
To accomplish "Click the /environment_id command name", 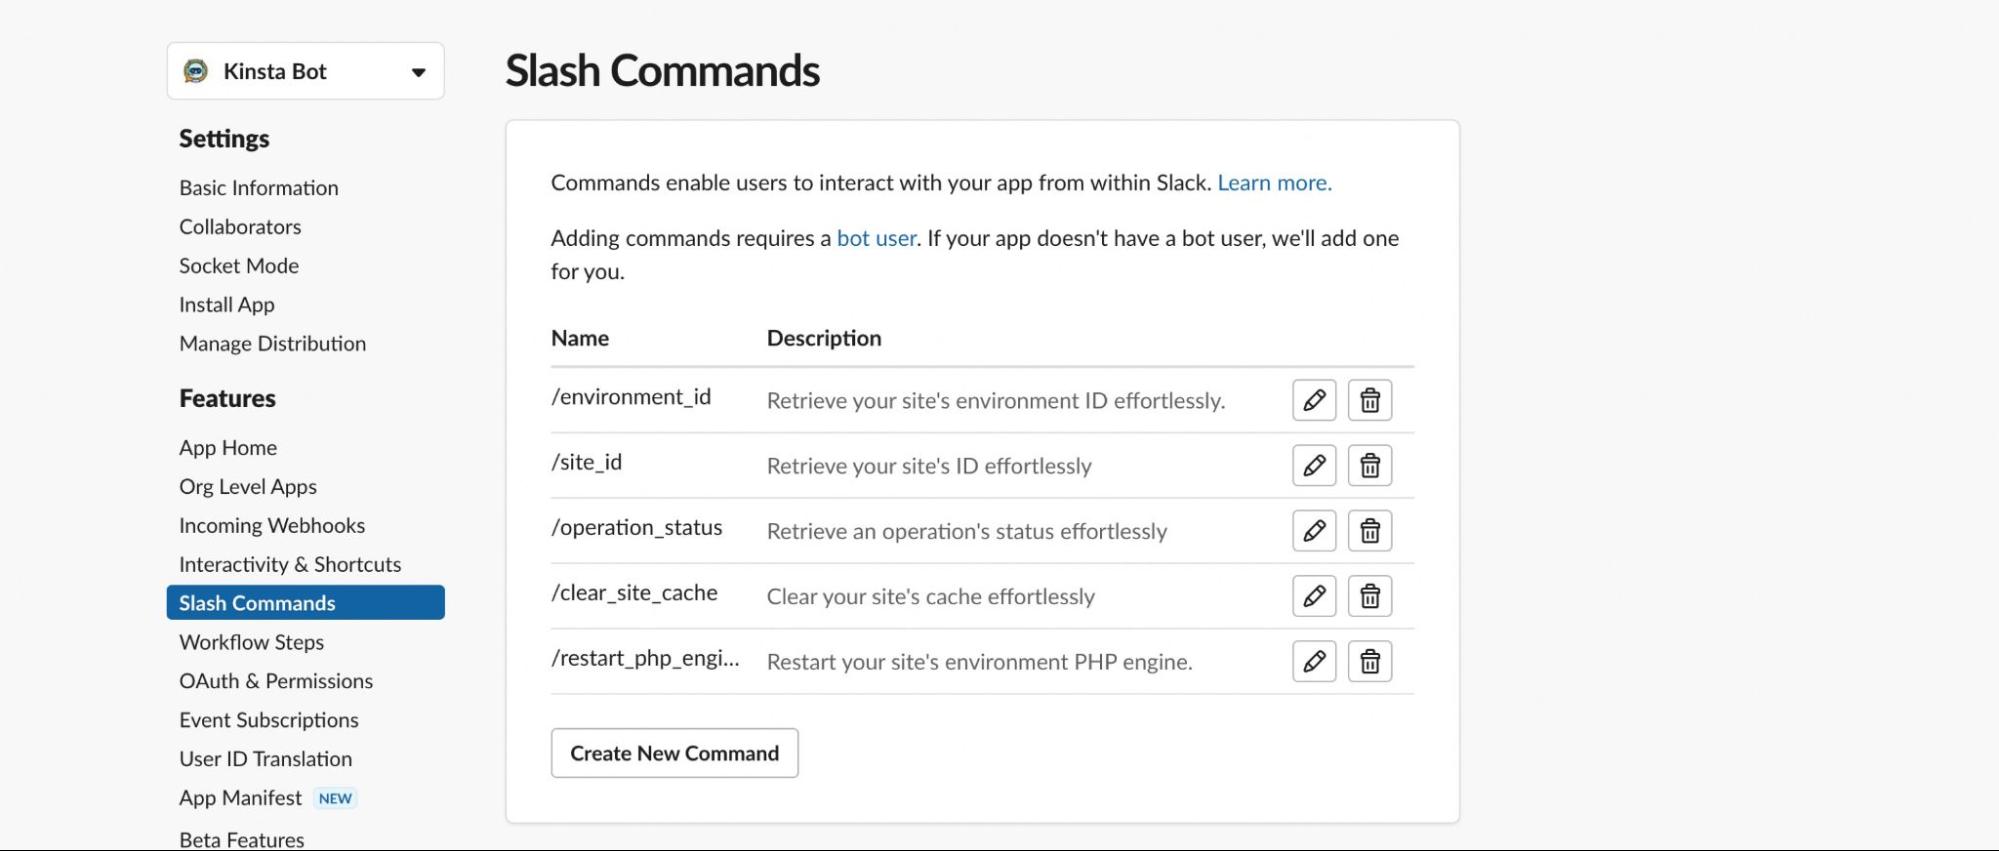I will [x=631, y=397].
